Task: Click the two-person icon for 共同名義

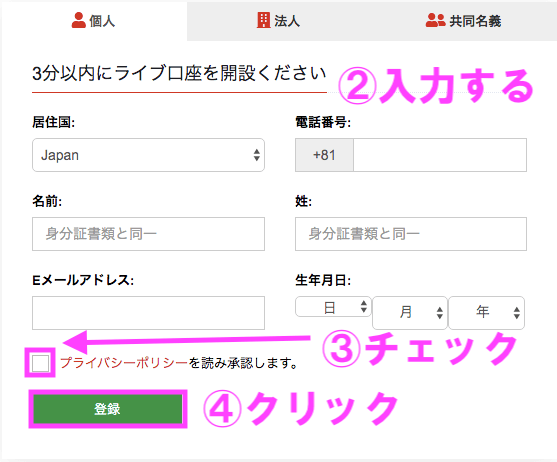Action: 435,20
